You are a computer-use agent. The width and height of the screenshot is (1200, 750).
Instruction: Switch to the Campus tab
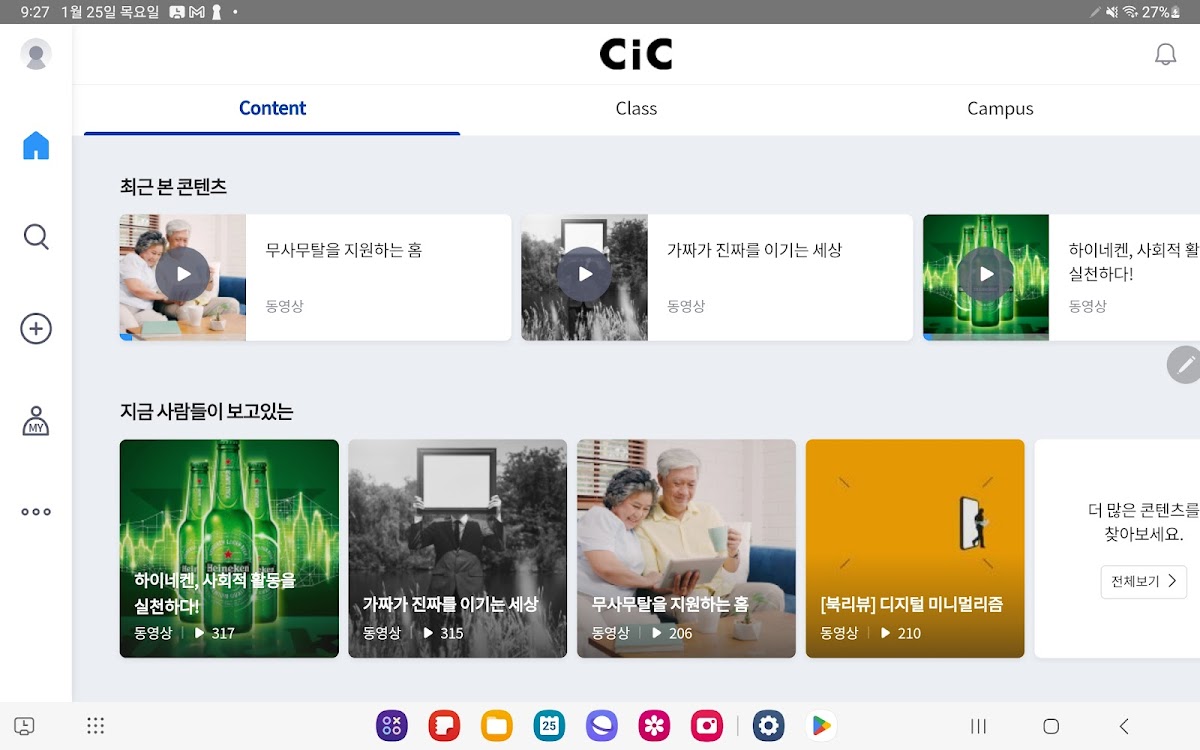(x=1000, y=109)
